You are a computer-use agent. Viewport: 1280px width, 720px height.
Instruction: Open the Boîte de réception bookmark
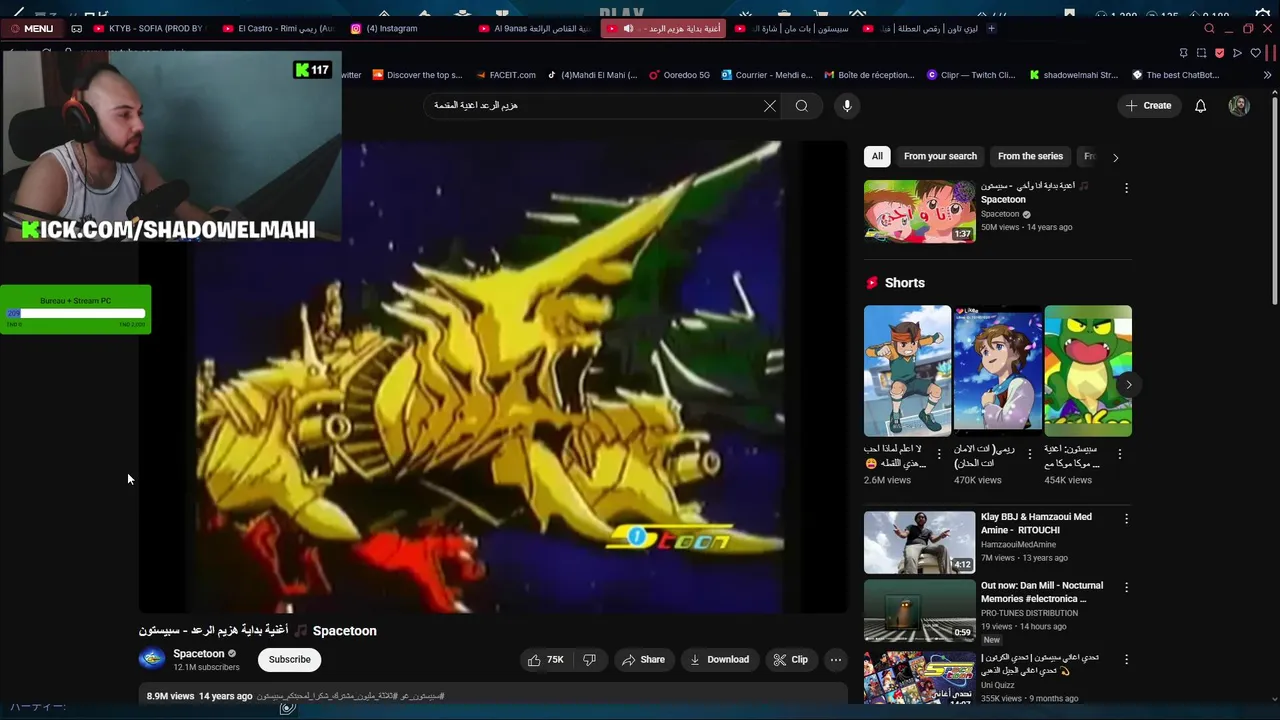[868, 75]
